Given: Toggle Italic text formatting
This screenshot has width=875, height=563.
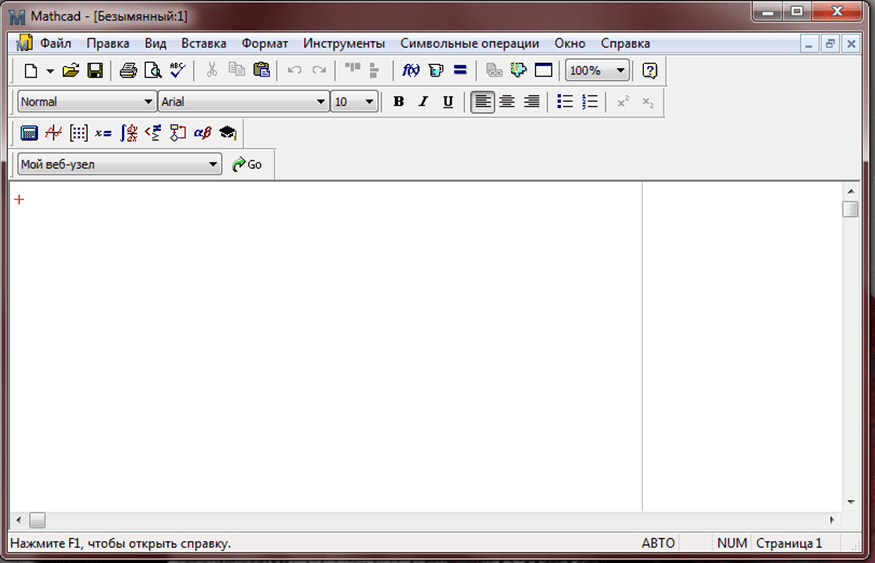Looking at the screenshot, I should [423, 101].
